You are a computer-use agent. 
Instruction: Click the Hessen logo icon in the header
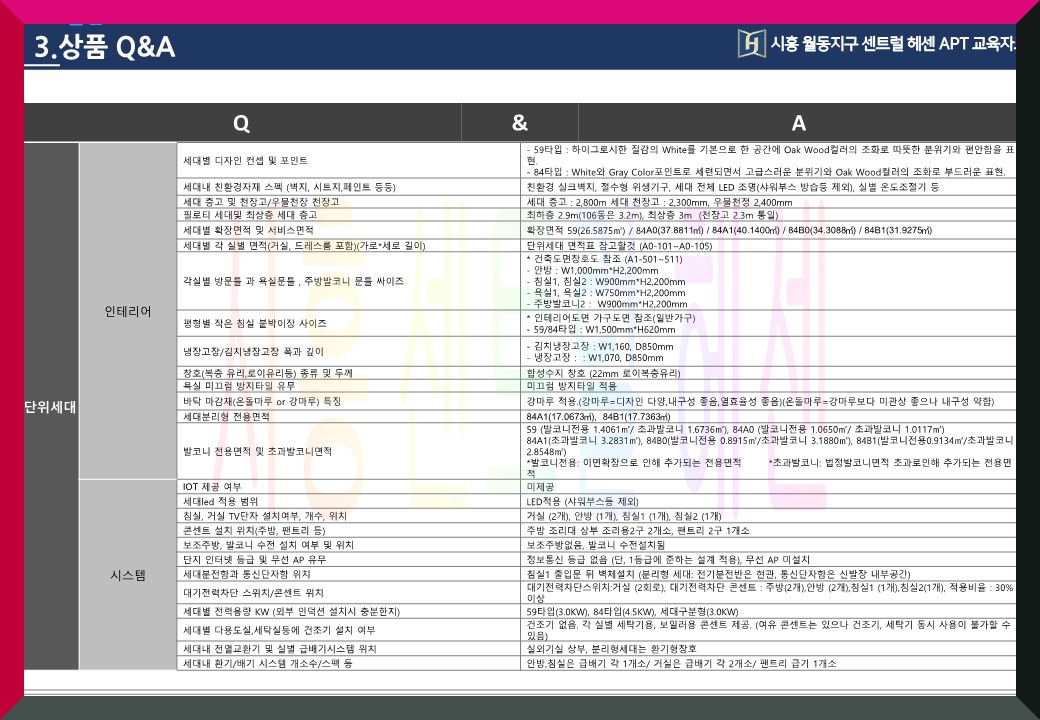click(751, 44)
